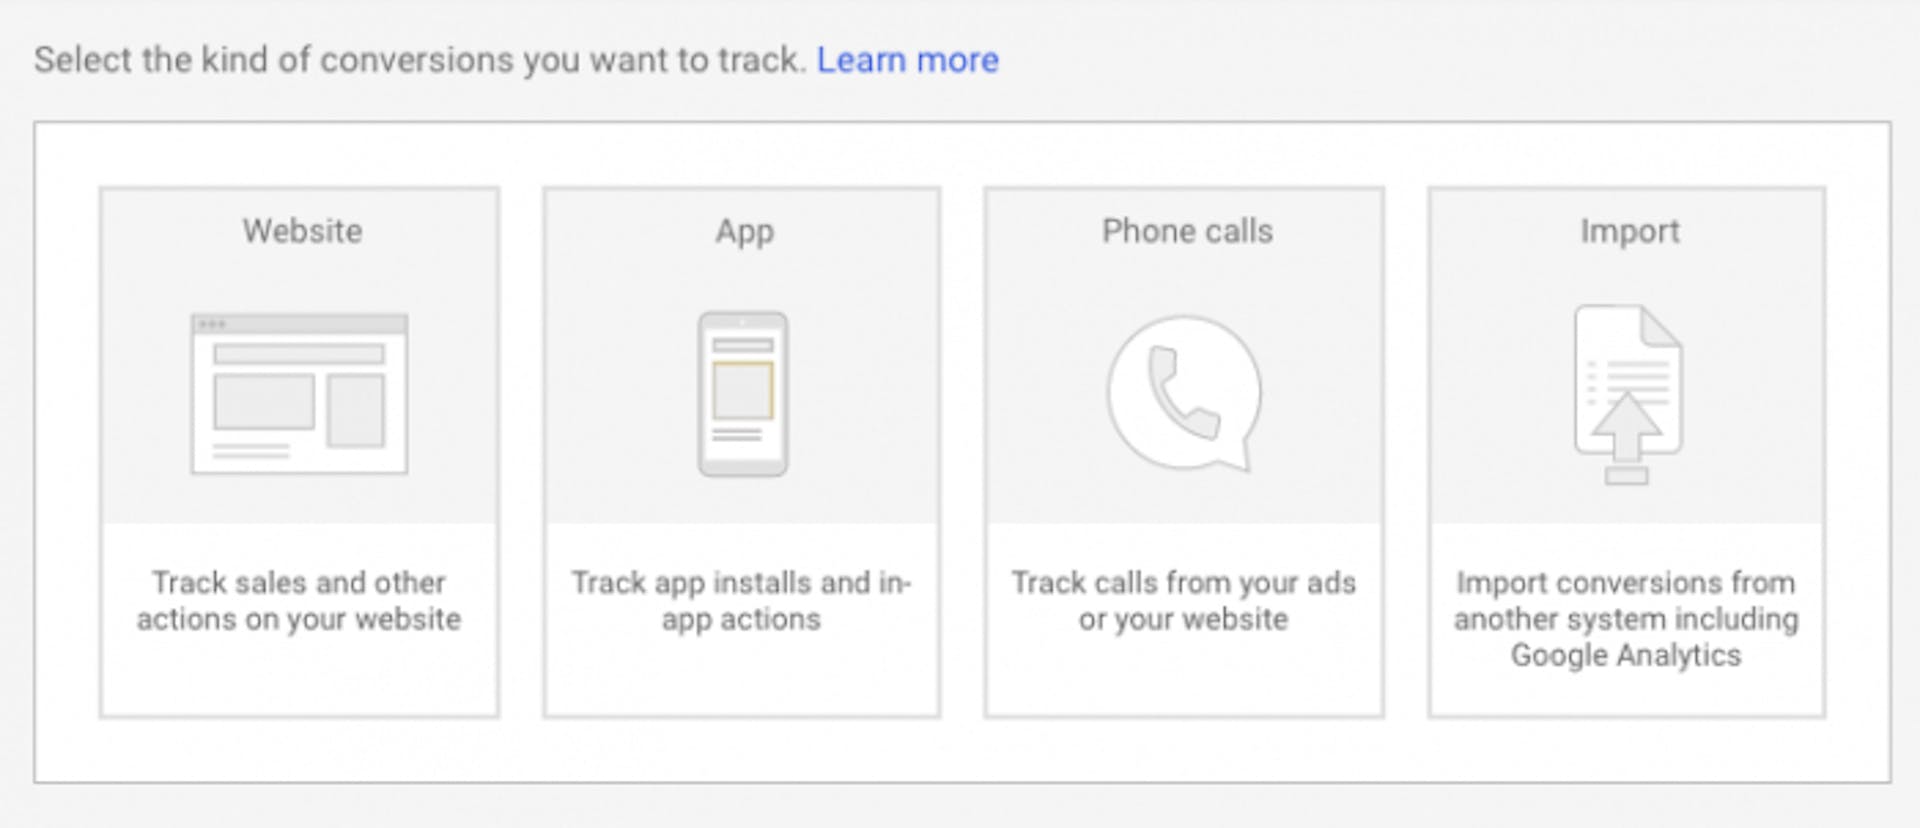Screen dimensions: 1920x828
Task: Click the upward arrow in Import icon
Action: pyautogui.click(x=1627, y=427)
